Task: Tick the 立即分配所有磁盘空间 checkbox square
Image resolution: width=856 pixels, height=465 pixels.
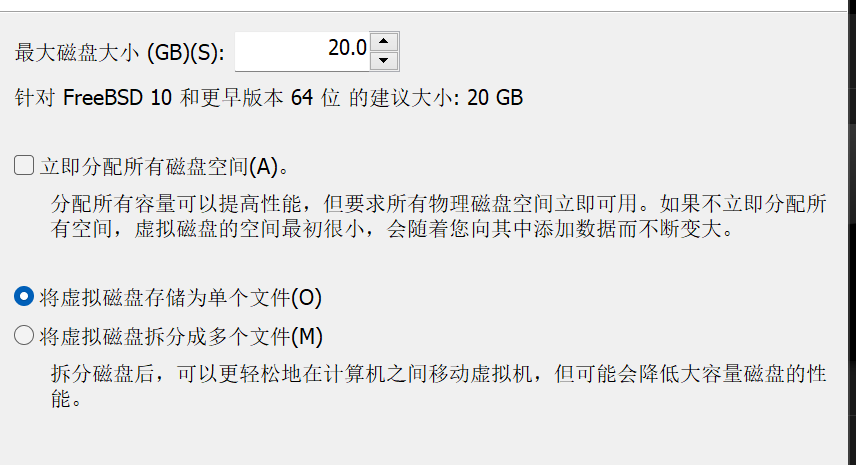Action: [x=24, y=165]
